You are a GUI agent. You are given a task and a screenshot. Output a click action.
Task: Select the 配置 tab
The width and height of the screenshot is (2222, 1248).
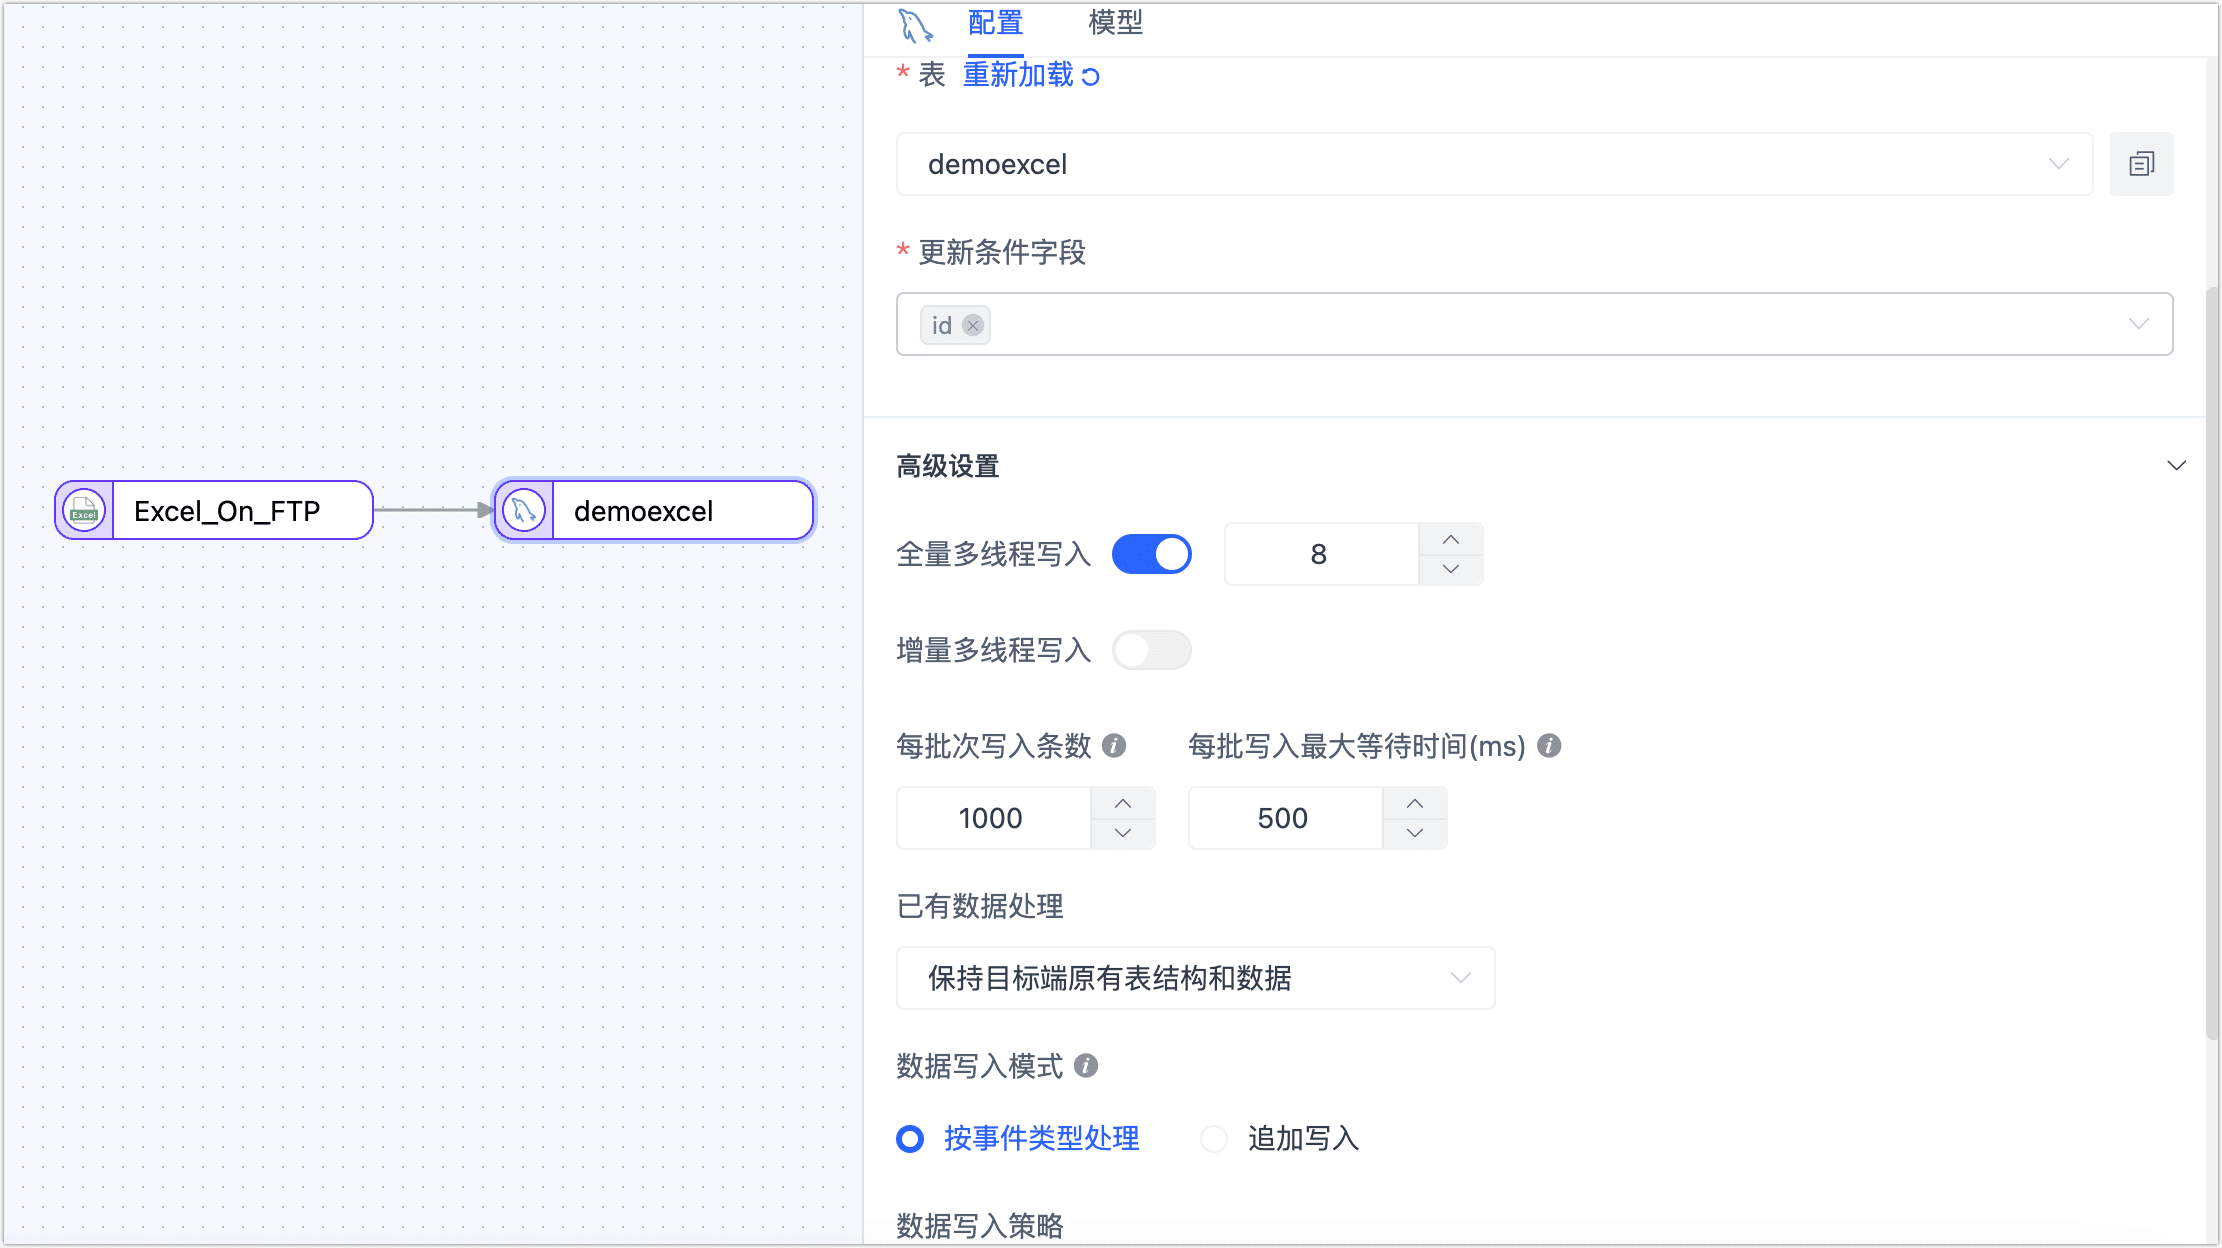tap(994, 23)
